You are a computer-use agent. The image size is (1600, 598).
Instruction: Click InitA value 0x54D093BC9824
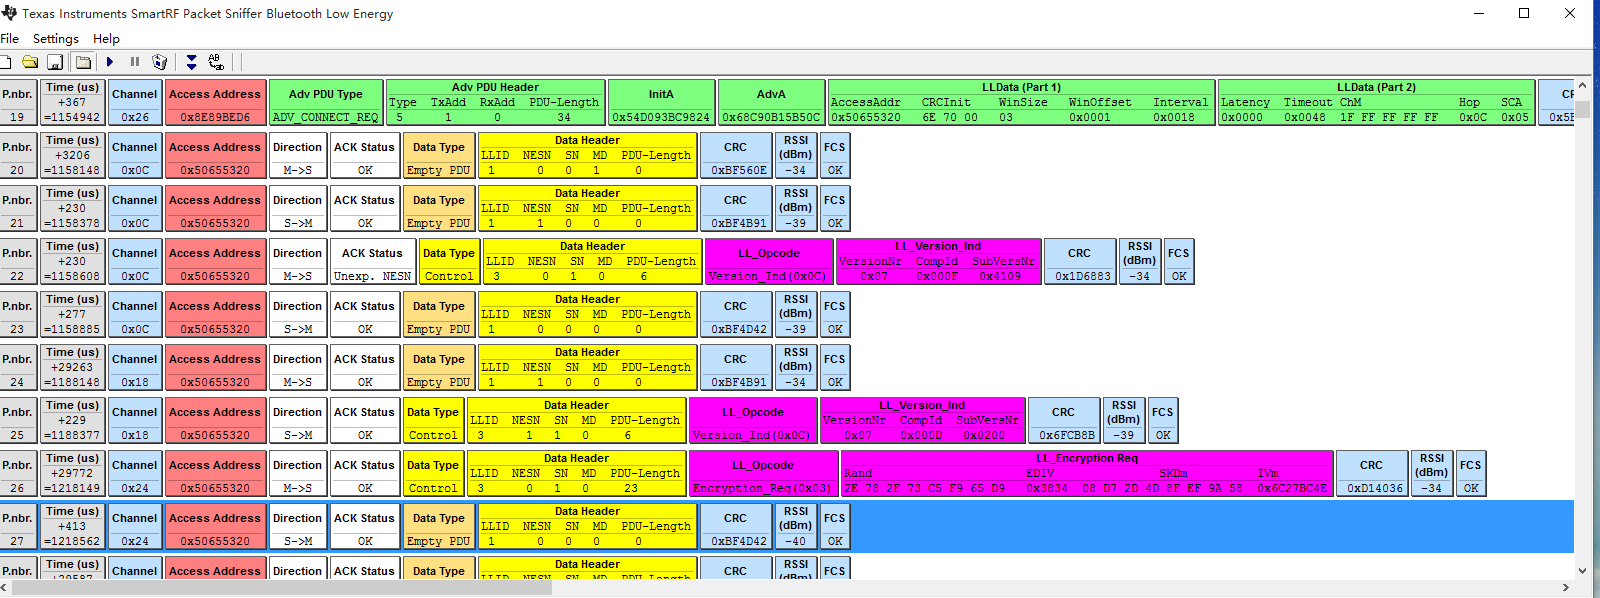coord(661,117)
